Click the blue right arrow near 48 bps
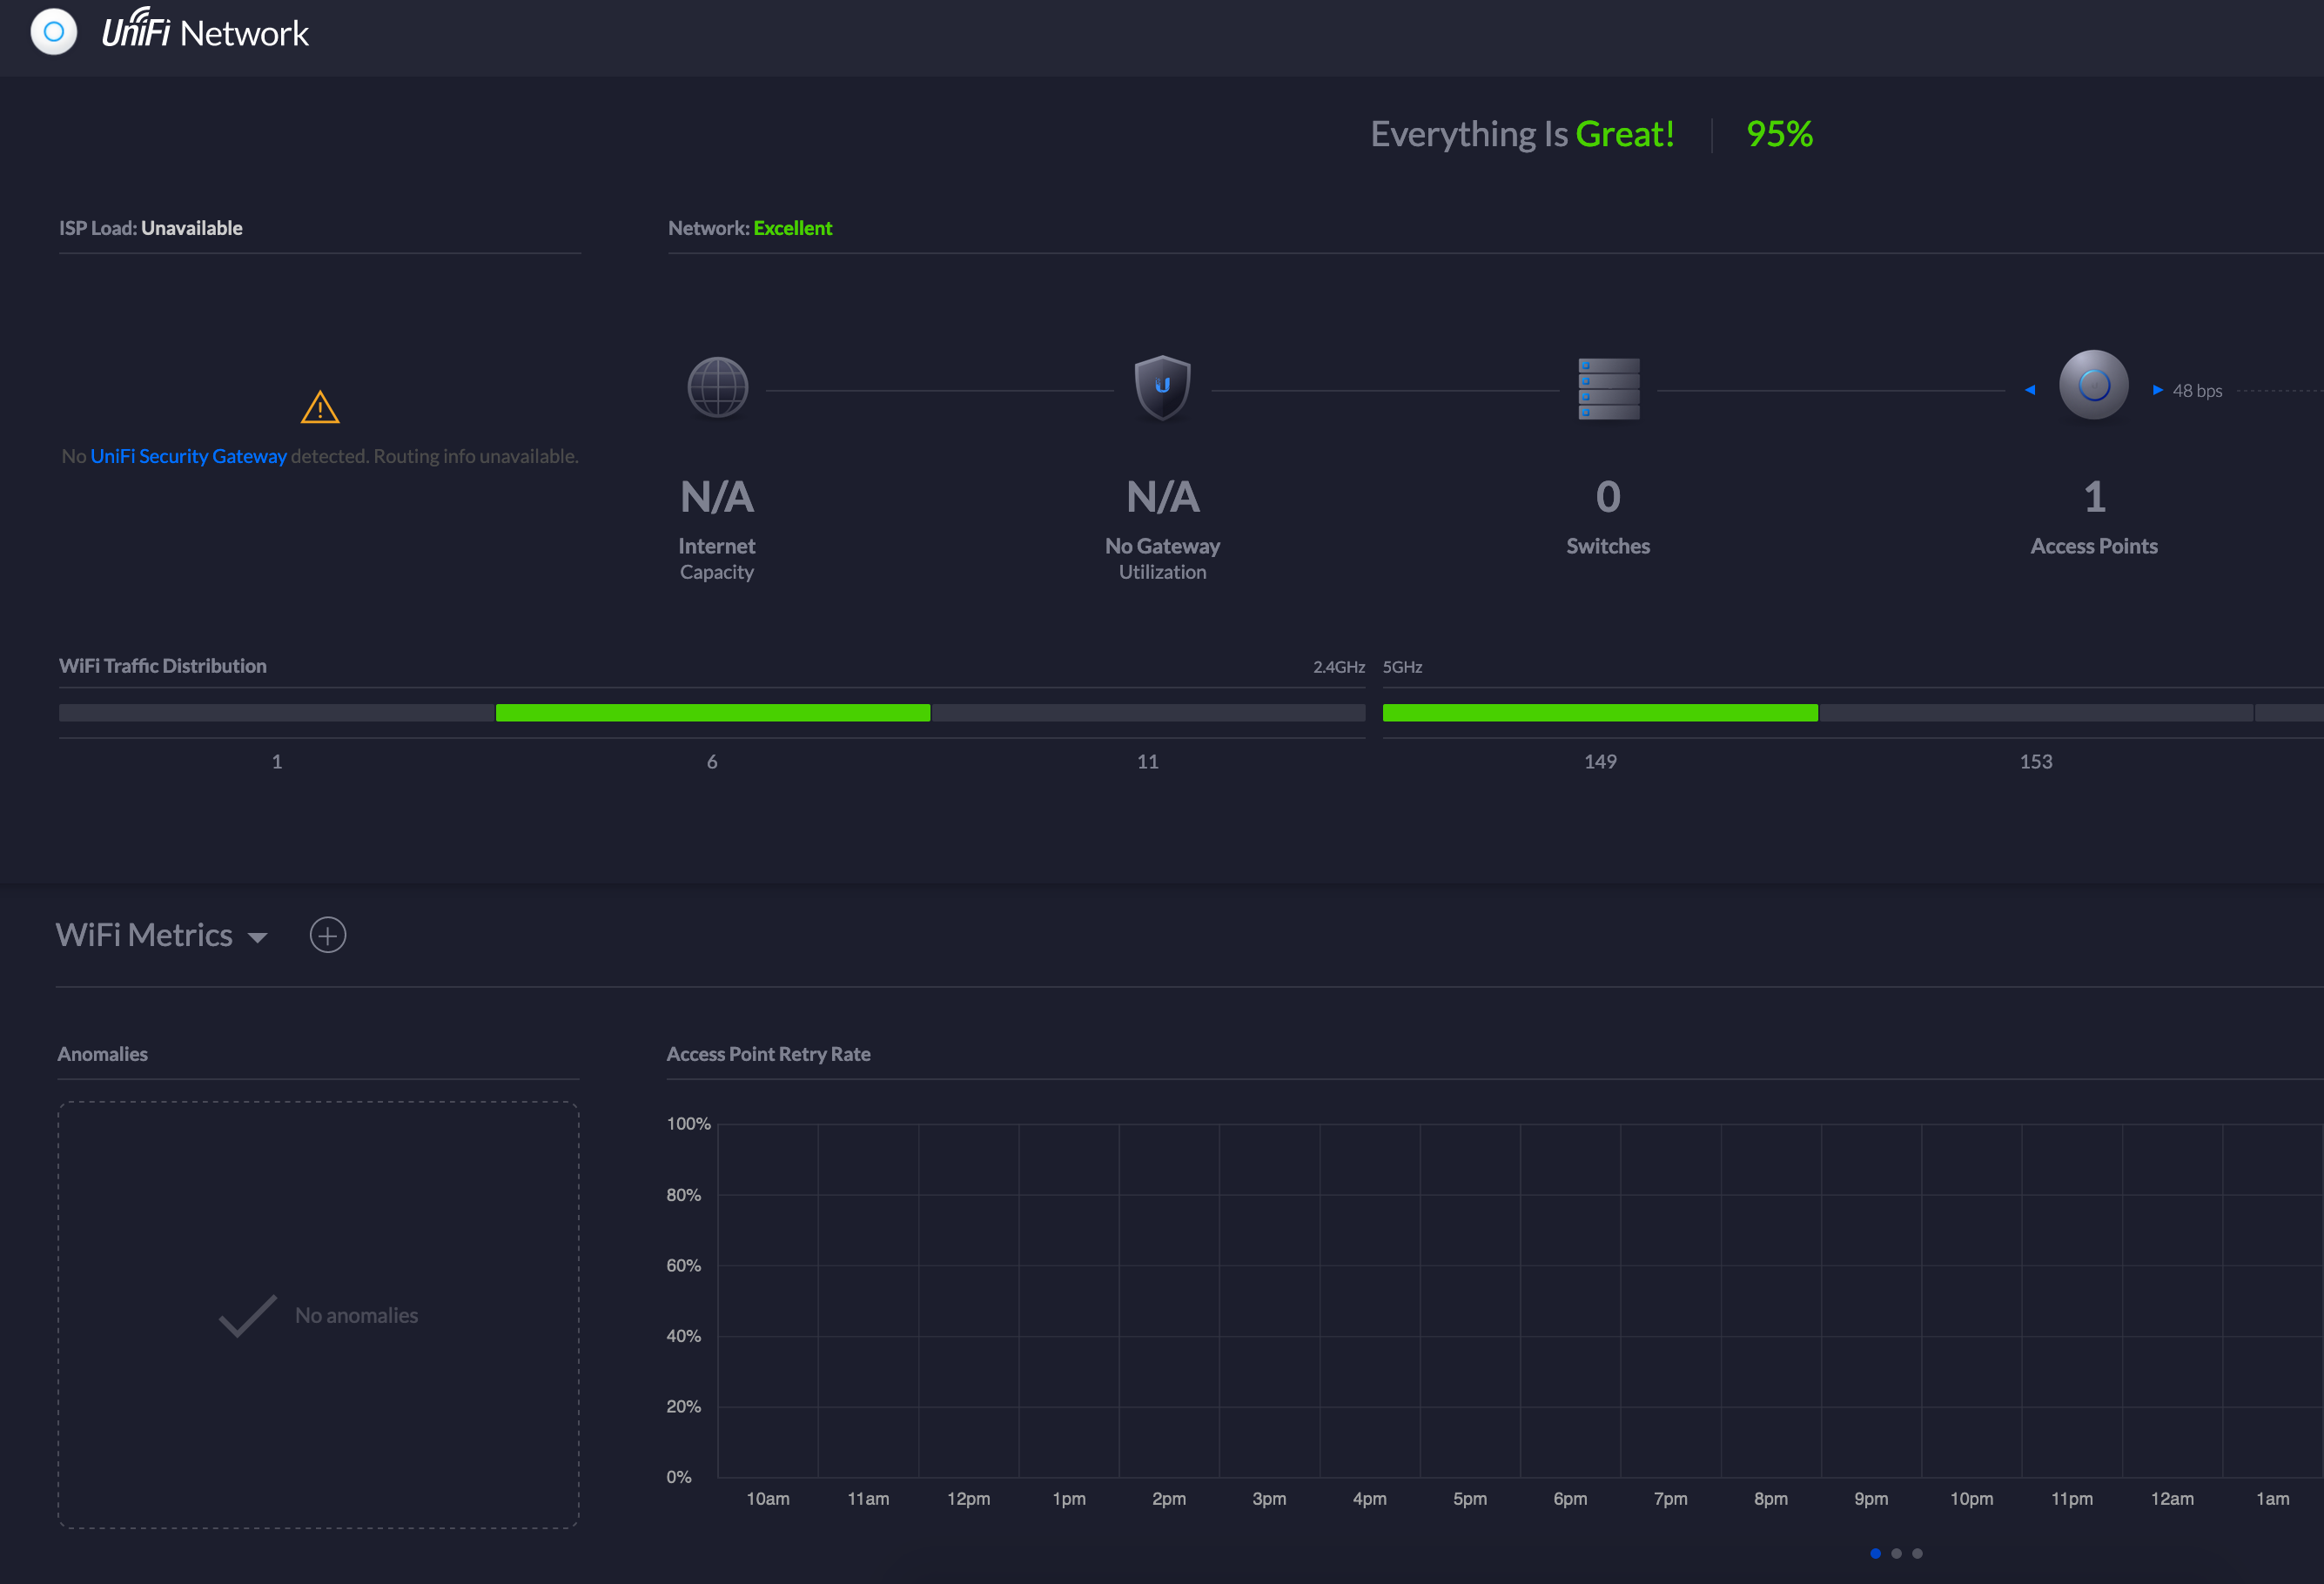 pyautogui.click(x=2157, y=390)
